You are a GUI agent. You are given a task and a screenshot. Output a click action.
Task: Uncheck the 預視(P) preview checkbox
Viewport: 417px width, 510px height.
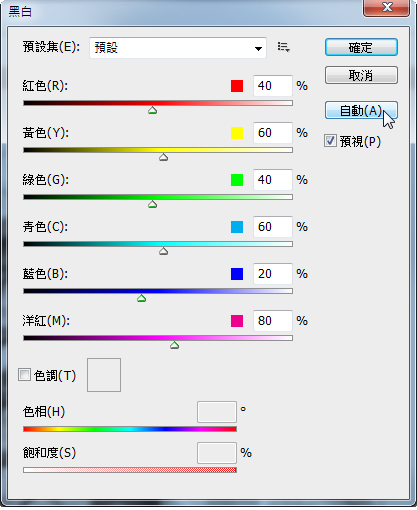330,141
